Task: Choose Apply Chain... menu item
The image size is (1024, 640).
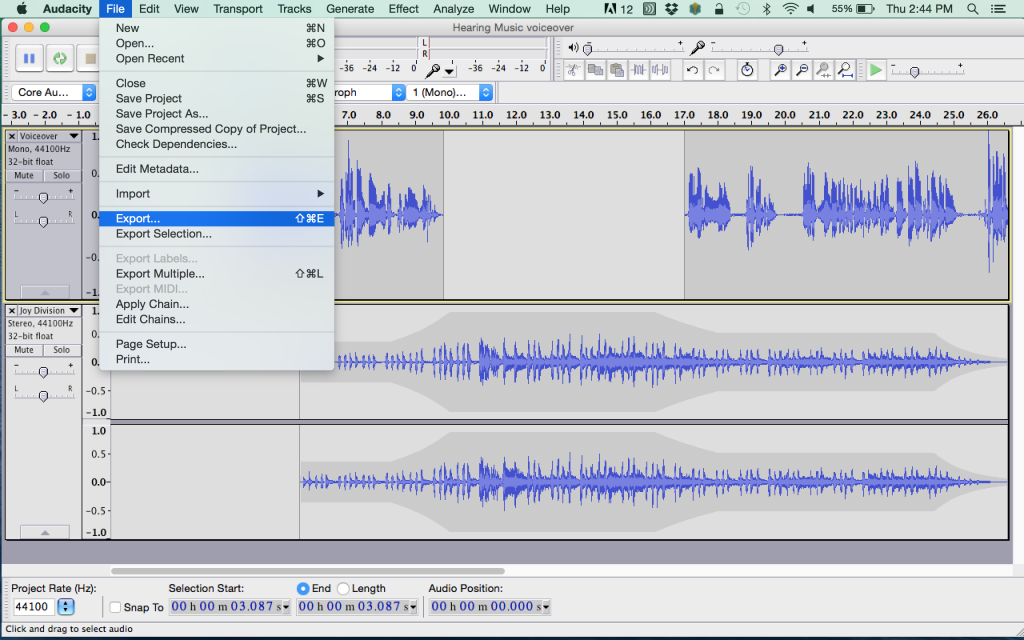Action: (x=217, y=304)
